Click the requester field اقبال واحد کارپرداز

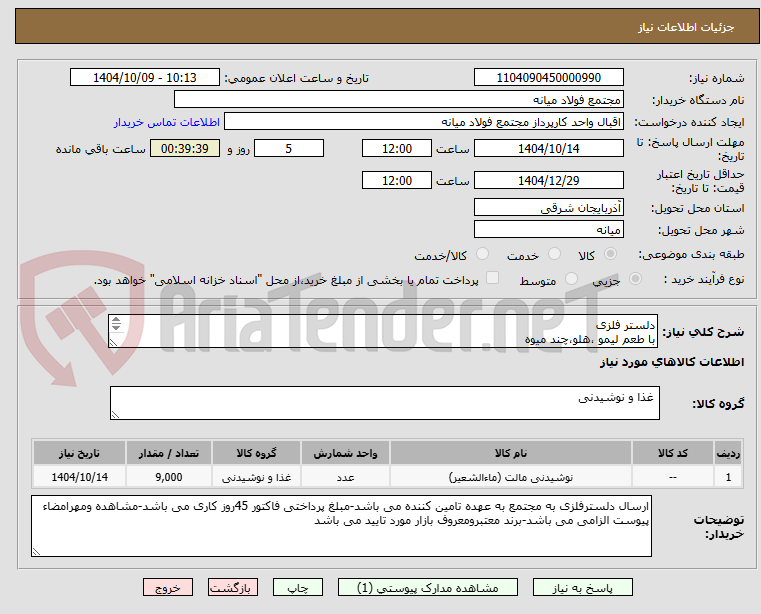click(424, 122)
